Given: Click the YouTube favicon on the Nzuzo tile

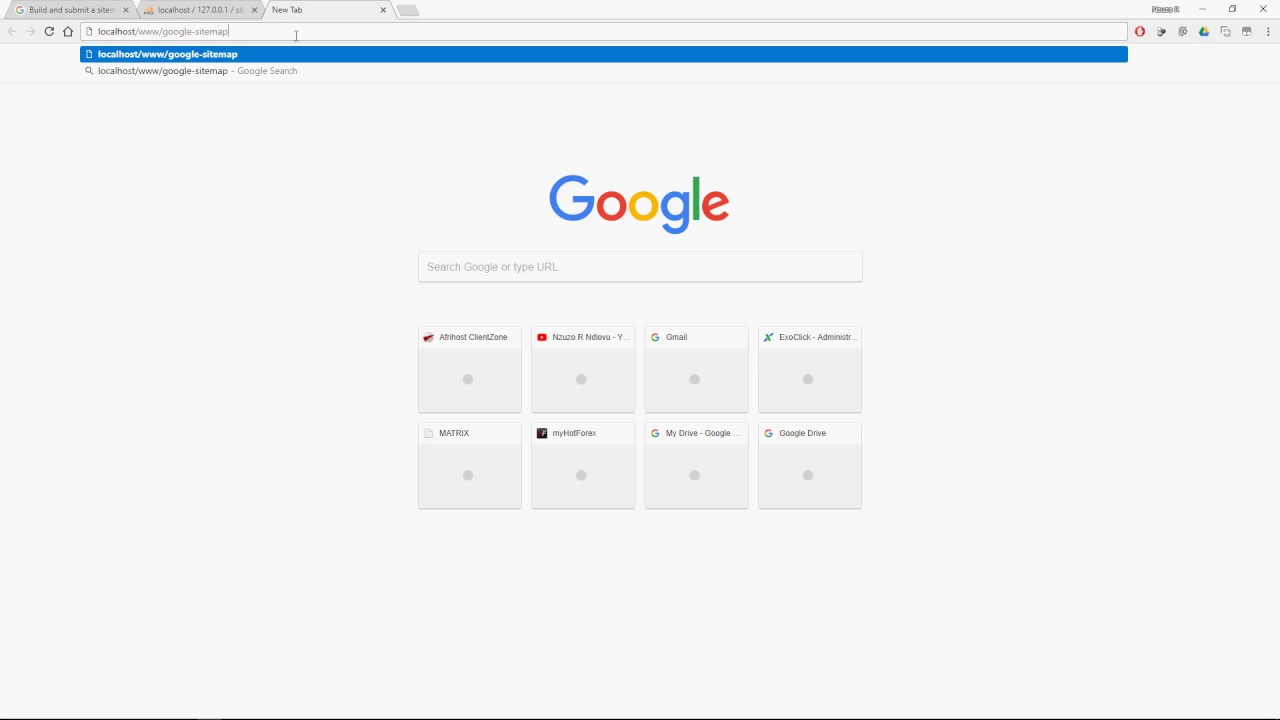Looking at the screenshot, I should [x=542, y=337].
